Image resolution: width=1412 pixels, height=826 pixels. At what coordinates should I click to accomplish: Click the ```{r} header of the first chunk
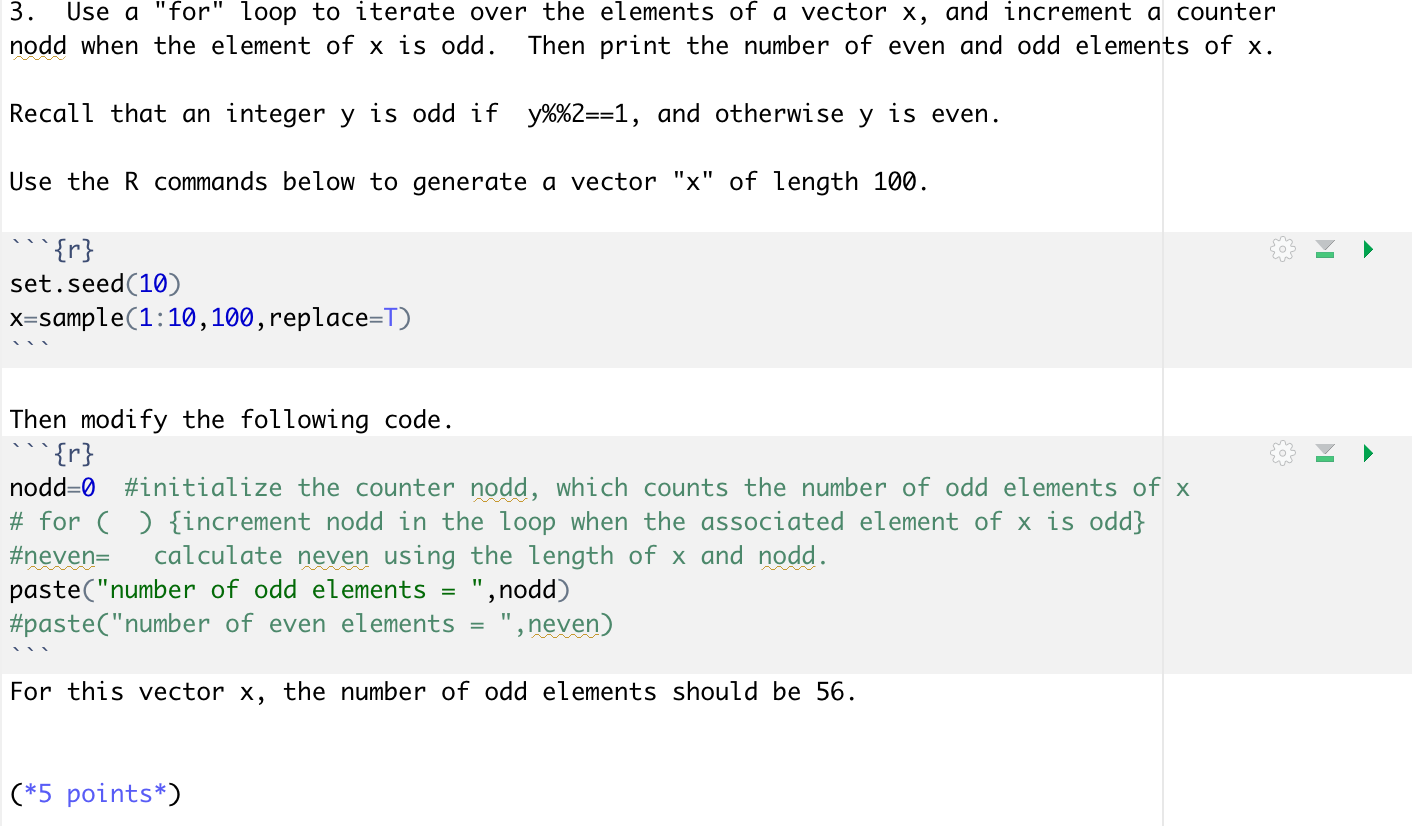click(x=50, y=249)
